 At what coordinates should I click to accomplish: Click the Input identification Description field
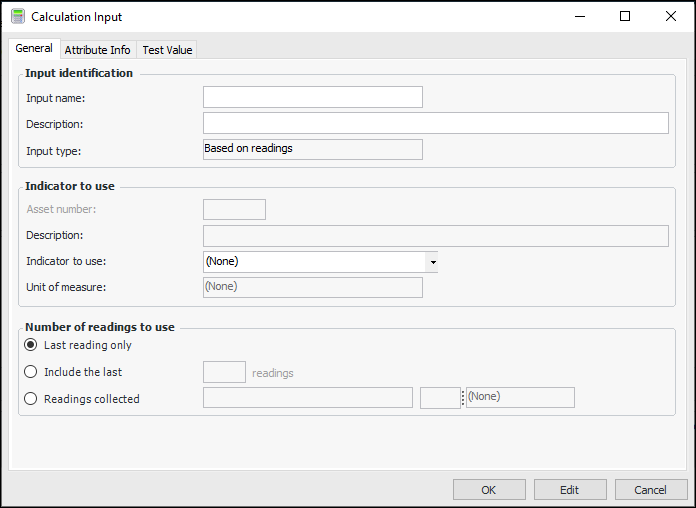point(435,123)
